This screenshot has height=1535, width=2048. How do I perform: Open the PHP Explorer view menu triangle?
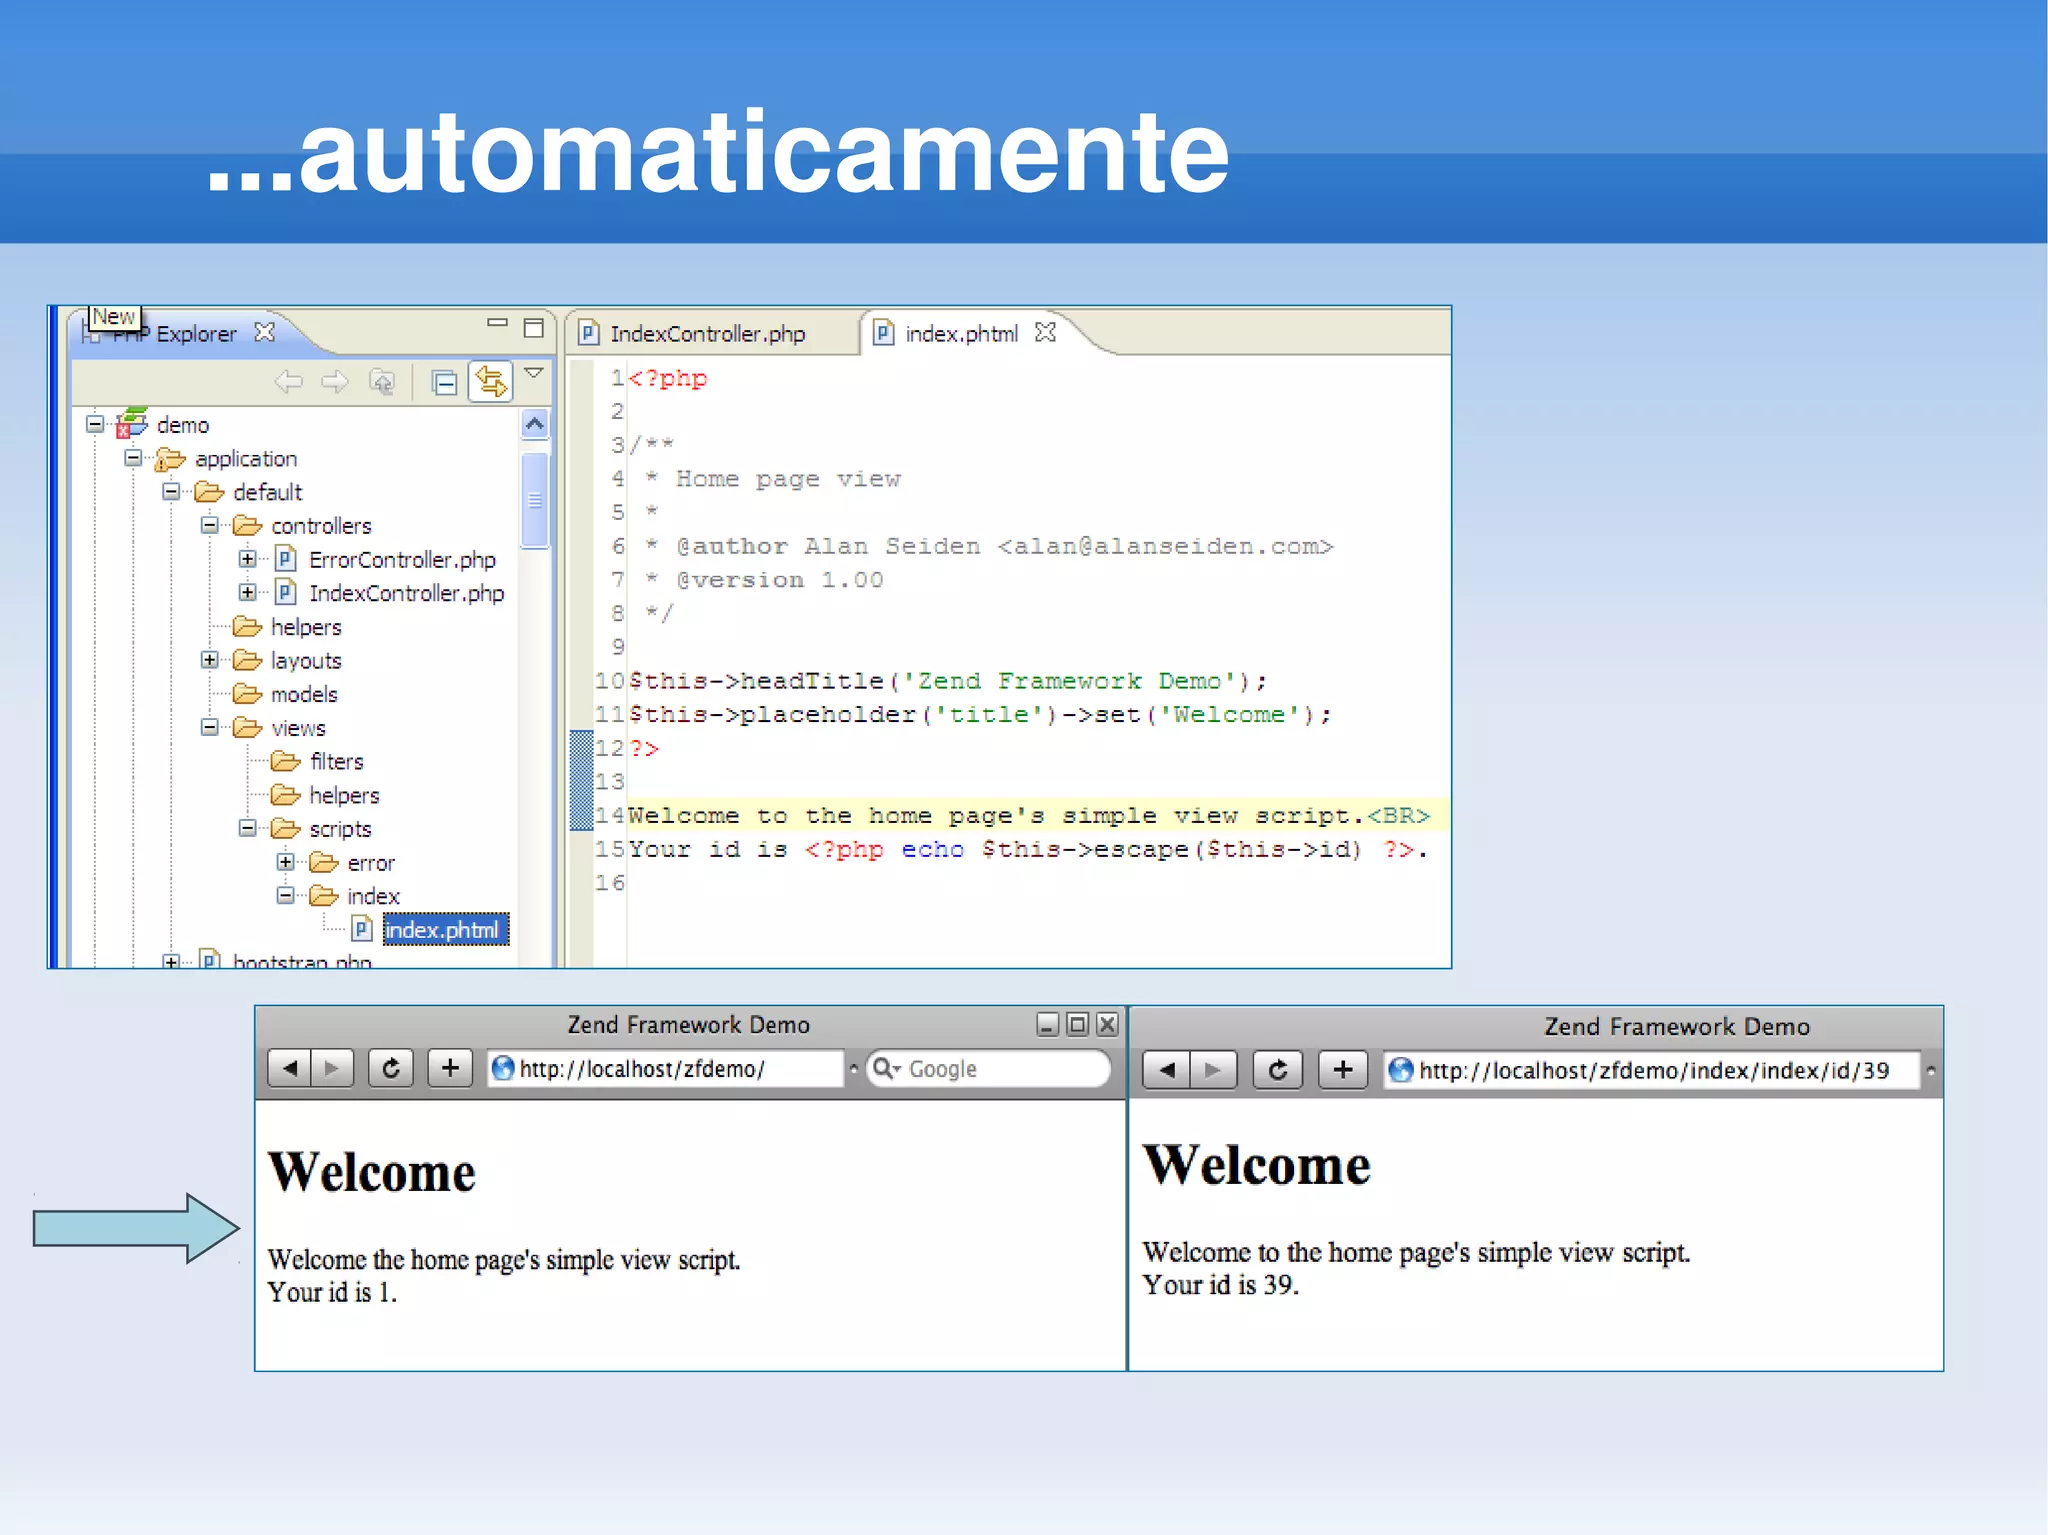[x=534, y=373]
